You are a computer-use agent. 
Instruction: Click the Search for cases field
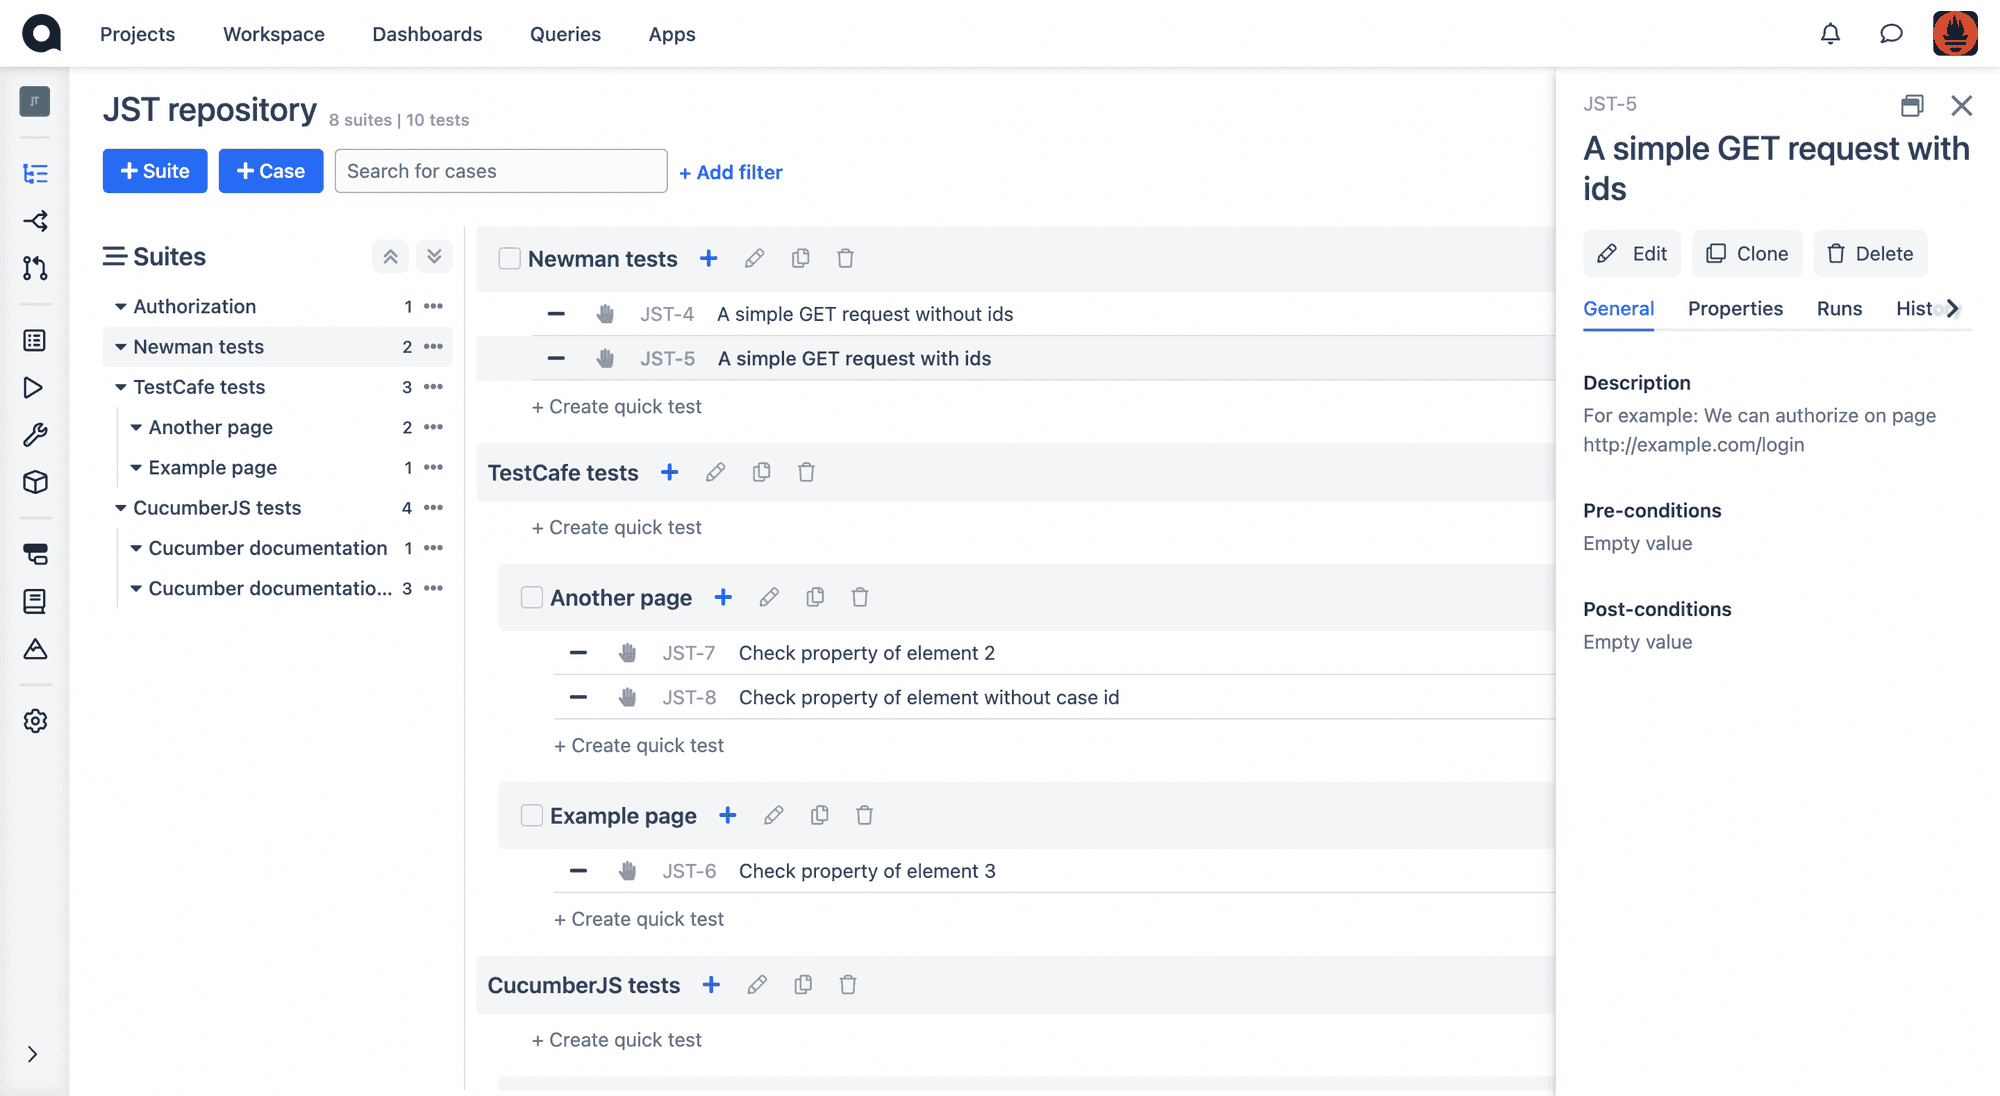[x=501, y=171]
